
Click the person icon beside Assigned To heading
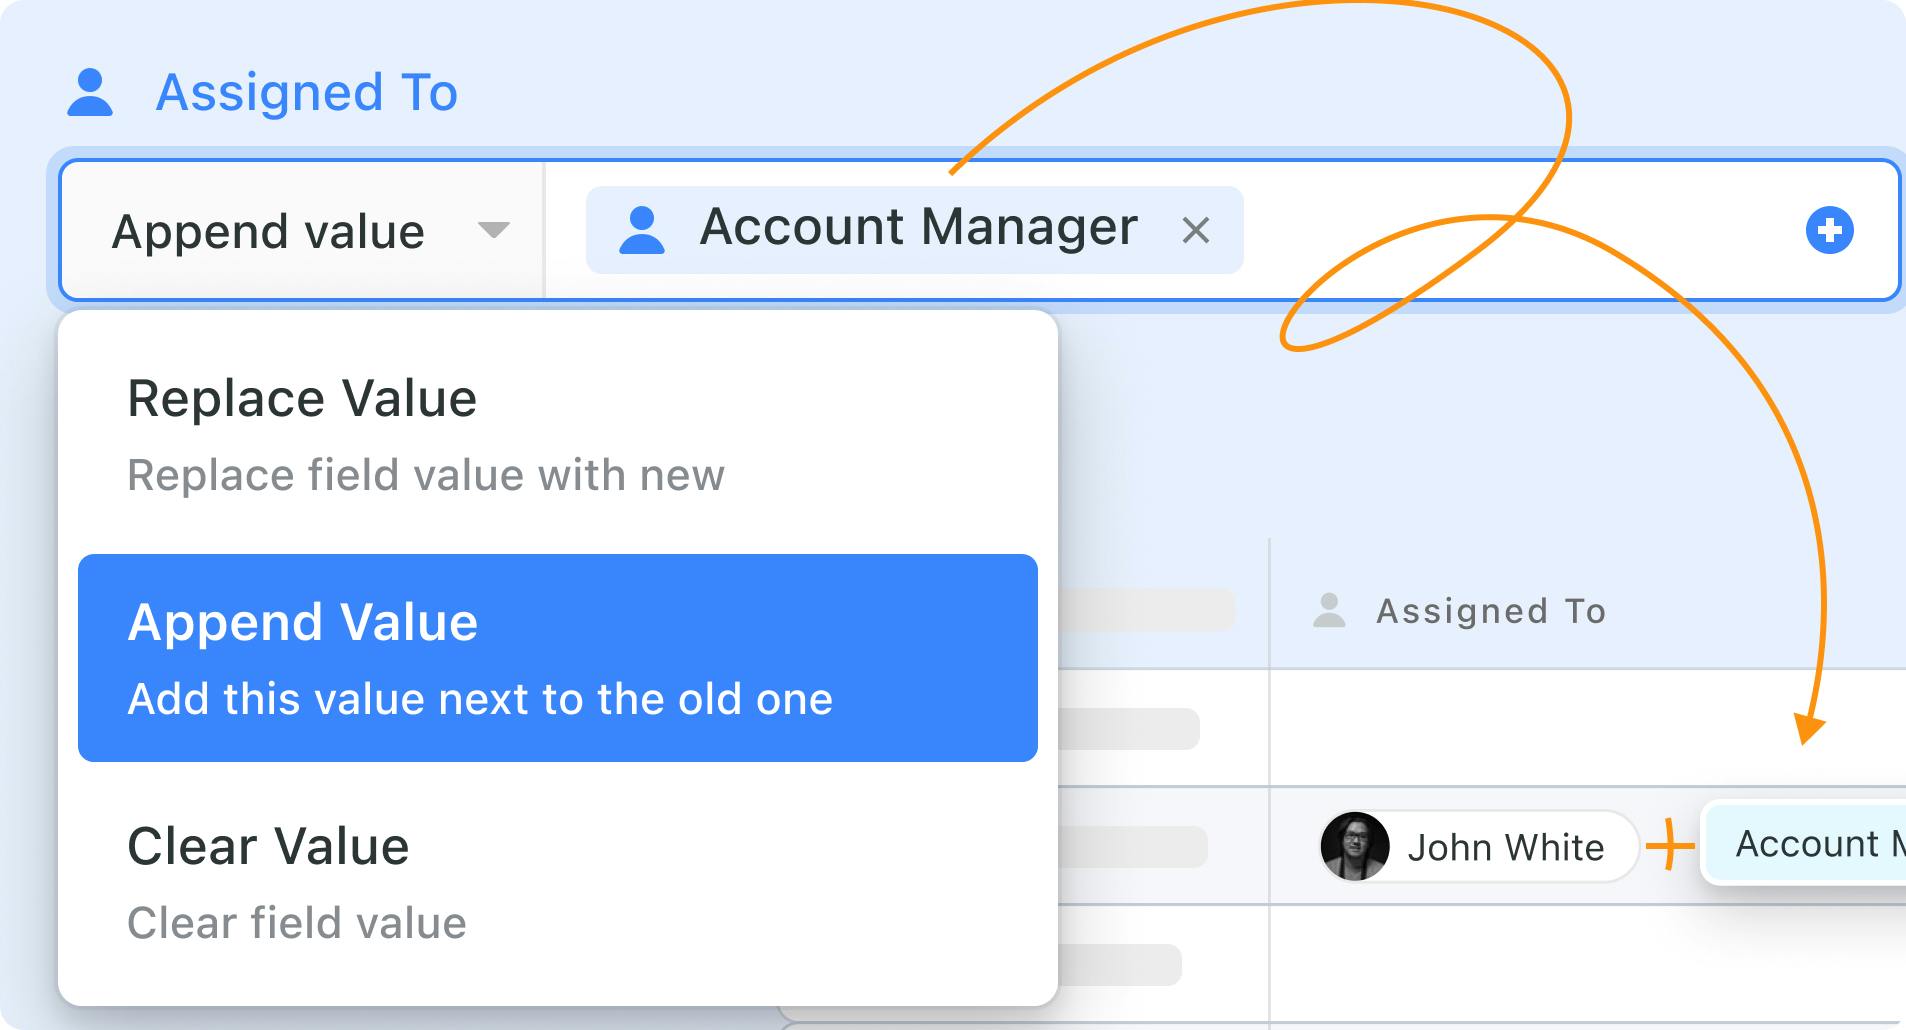point(90,93)
